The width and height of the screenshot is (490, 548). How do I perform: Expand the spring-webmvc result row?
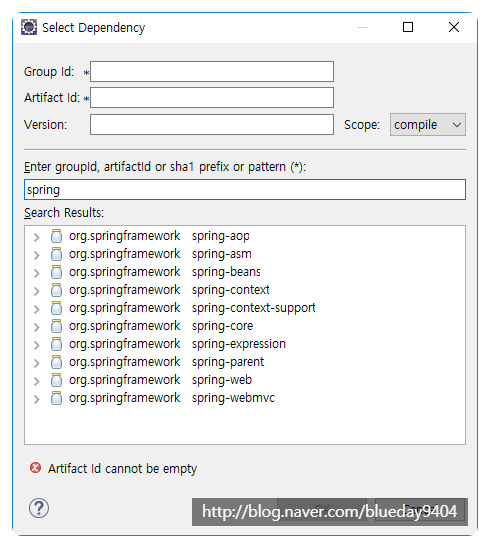pyautogui.click(x=36, y=399)
